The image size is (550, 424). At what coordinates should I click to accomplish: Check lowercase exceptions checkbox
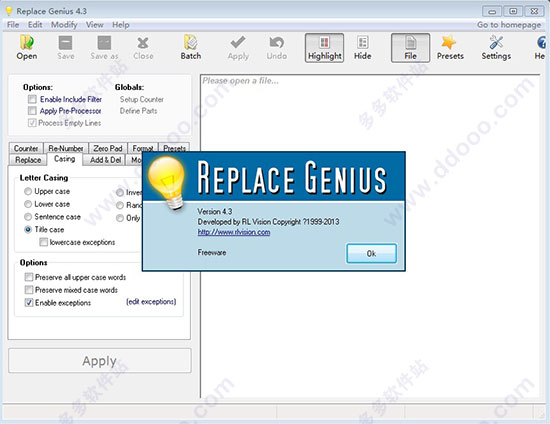tap(43, 242)
